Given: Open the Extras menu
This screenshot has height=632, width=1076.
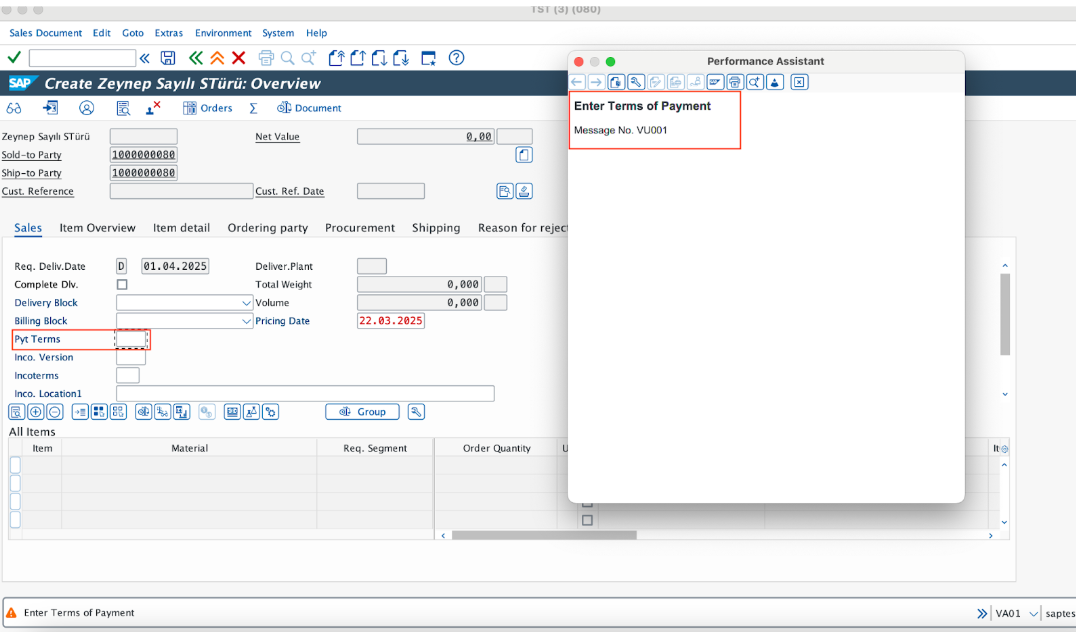Looking at the screenshot, I should (x=169, y=33).
